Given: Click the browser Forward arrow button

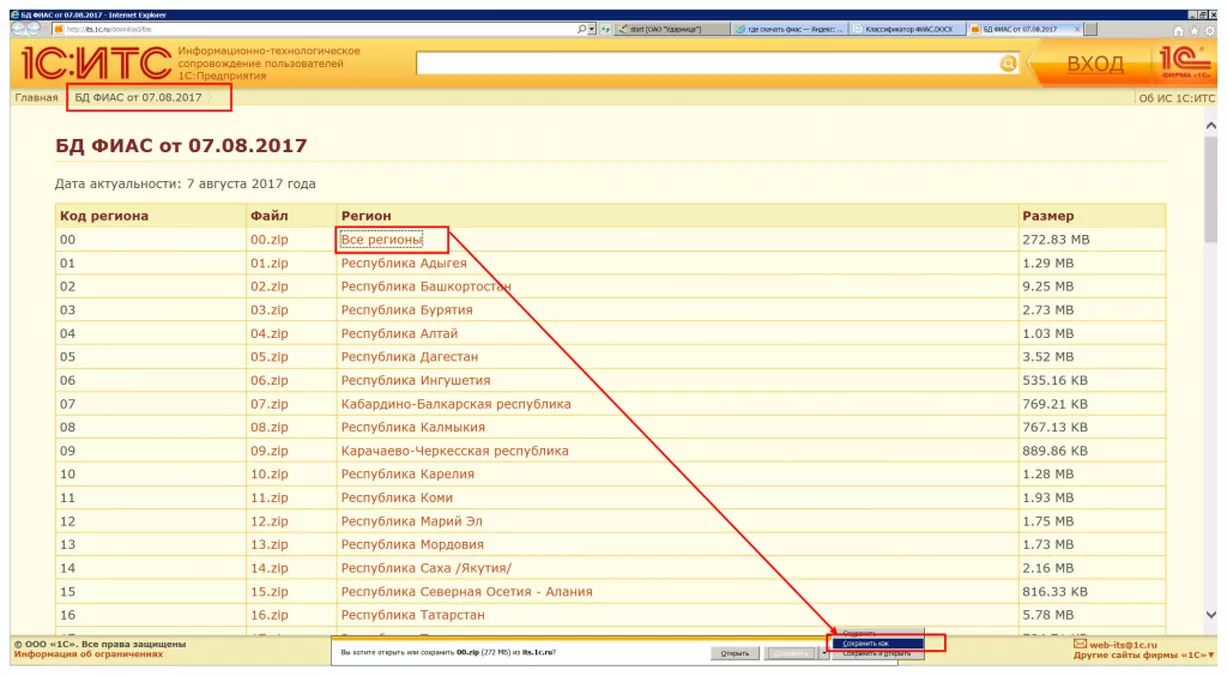Looking at the screenshot, I should [x=34, y=29].
